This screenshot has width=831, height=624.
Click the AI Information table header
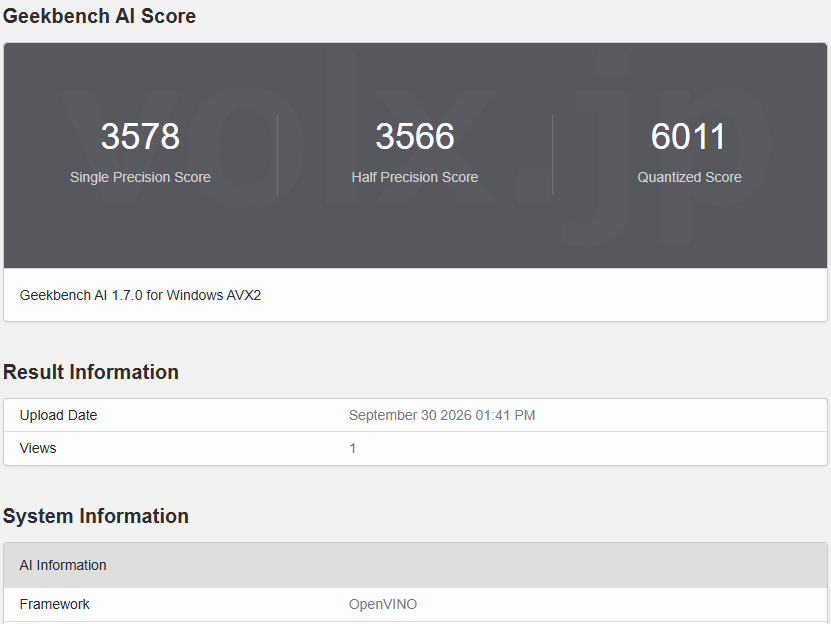point(416,565)
